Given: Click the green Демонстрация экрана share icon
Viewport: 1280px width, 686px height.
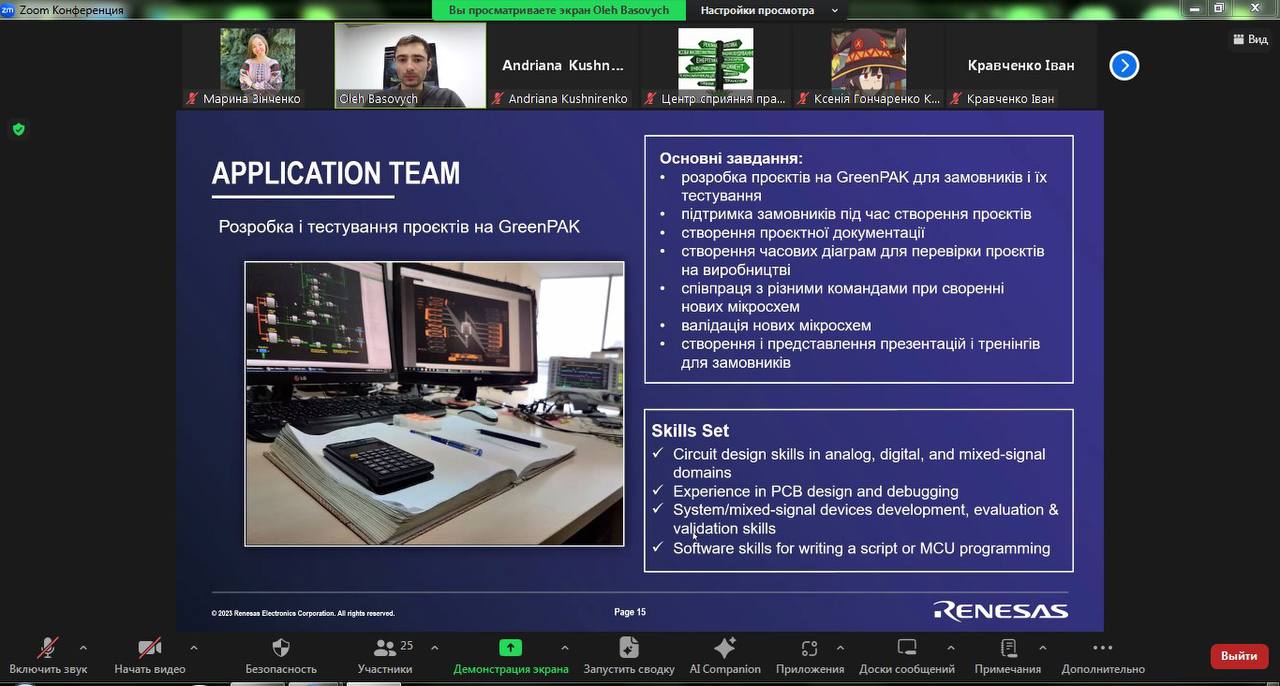Looking at the screenshot, I should [x=510, y=648].
